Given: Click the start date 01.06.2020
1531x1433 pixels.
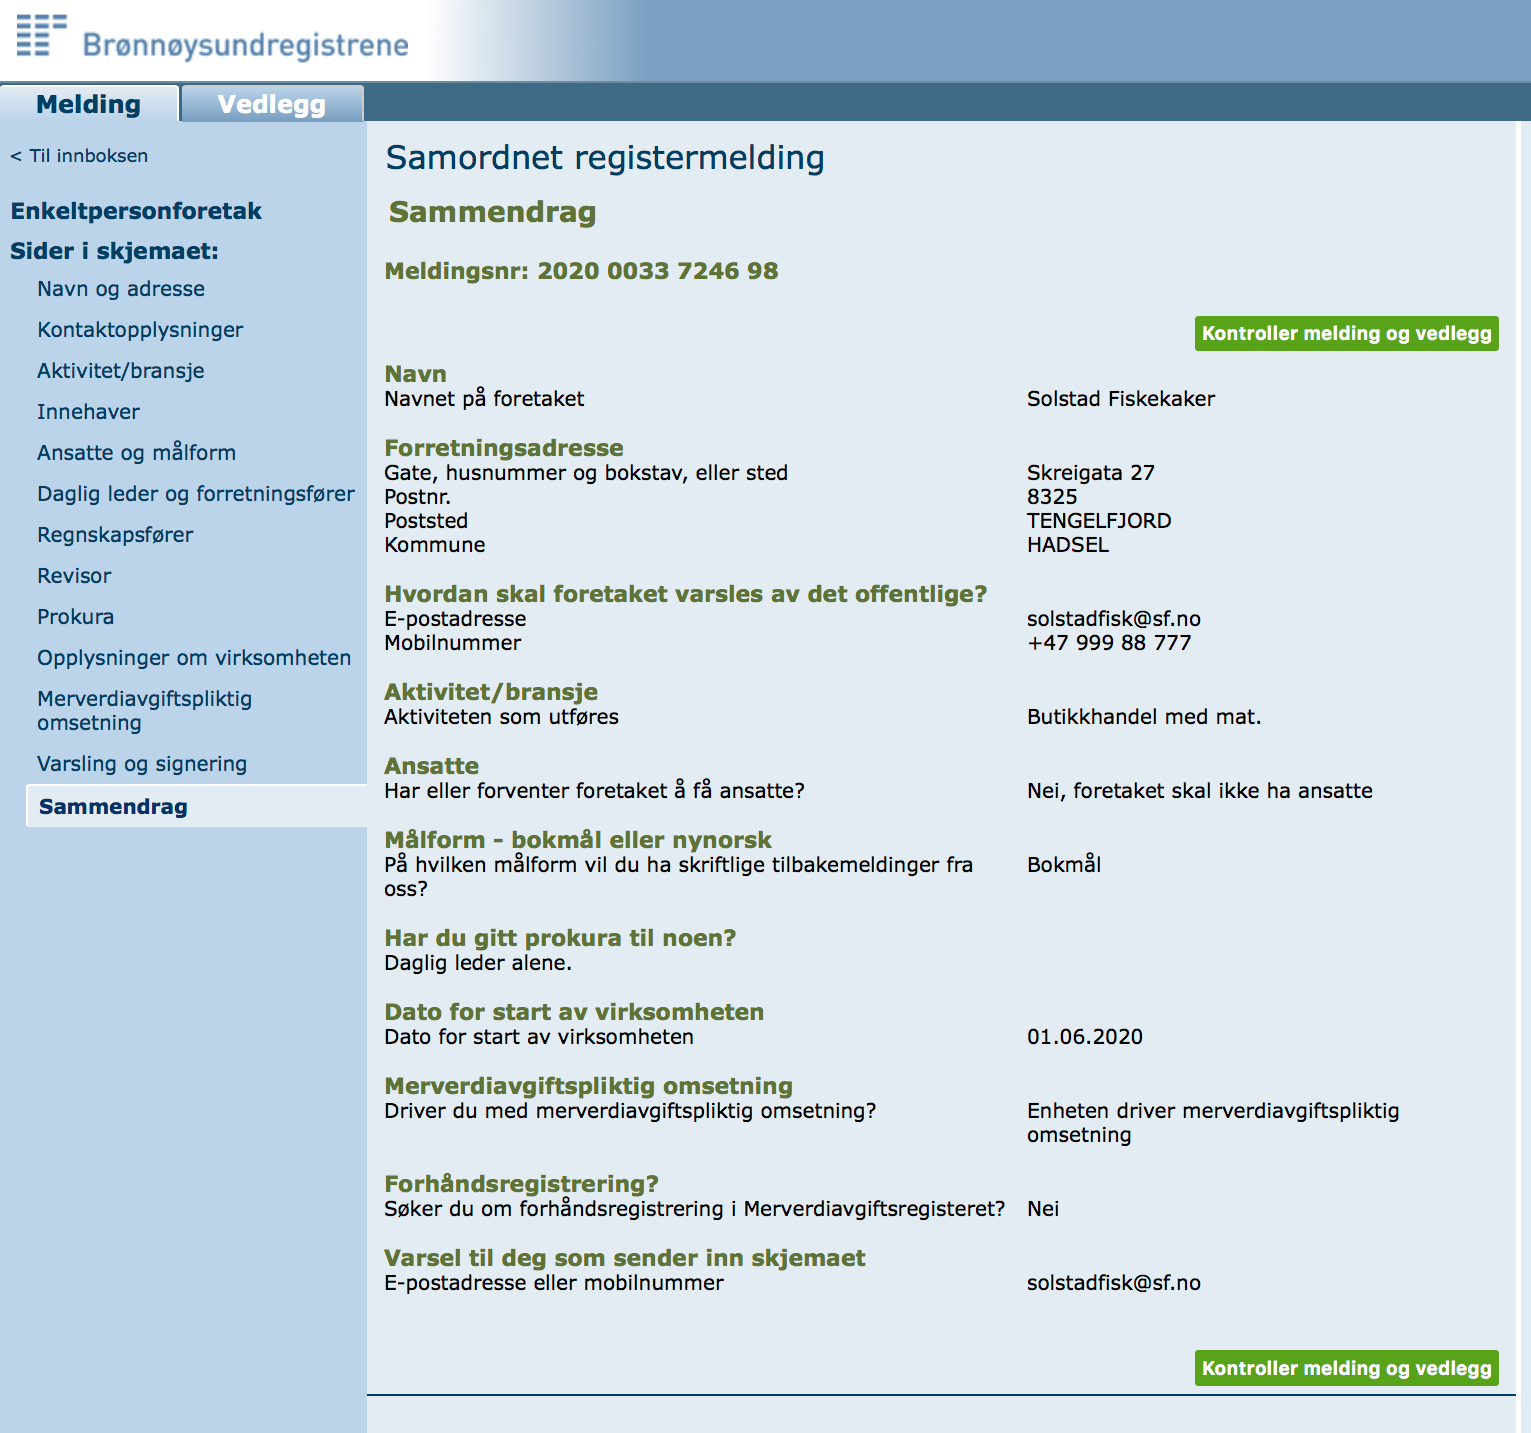Looking at the screenshot, I should coord(1085,1037).
